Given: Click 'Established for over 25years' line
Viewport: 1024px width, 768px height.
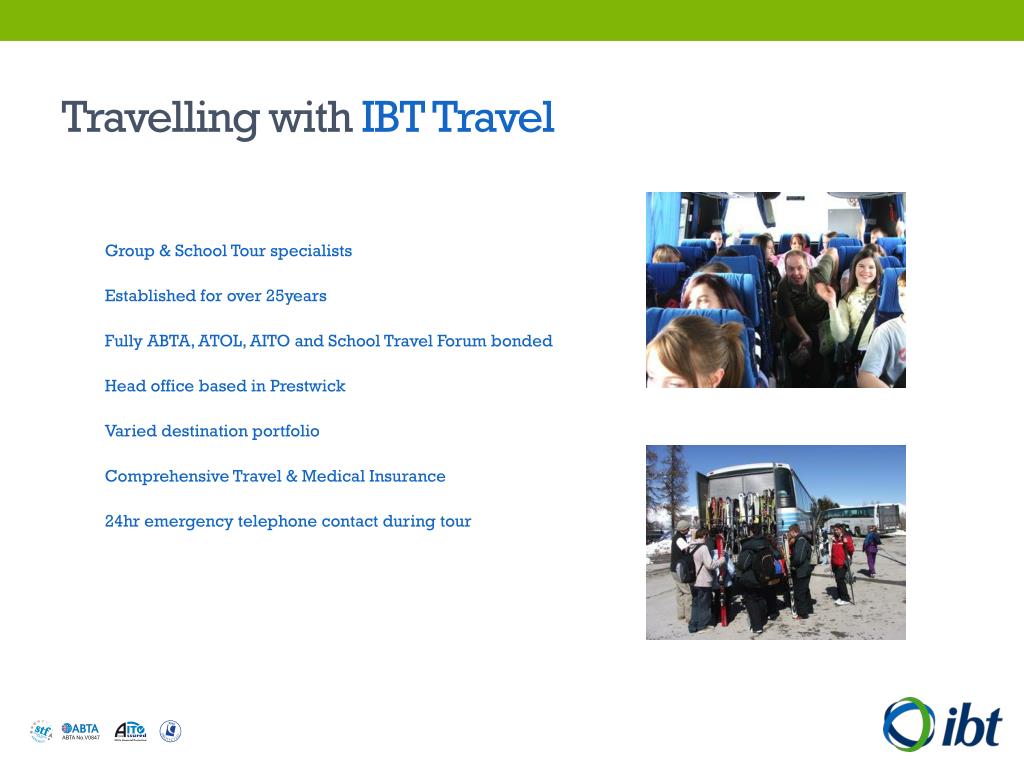Looking at the screenshot, I should [216, 296].
